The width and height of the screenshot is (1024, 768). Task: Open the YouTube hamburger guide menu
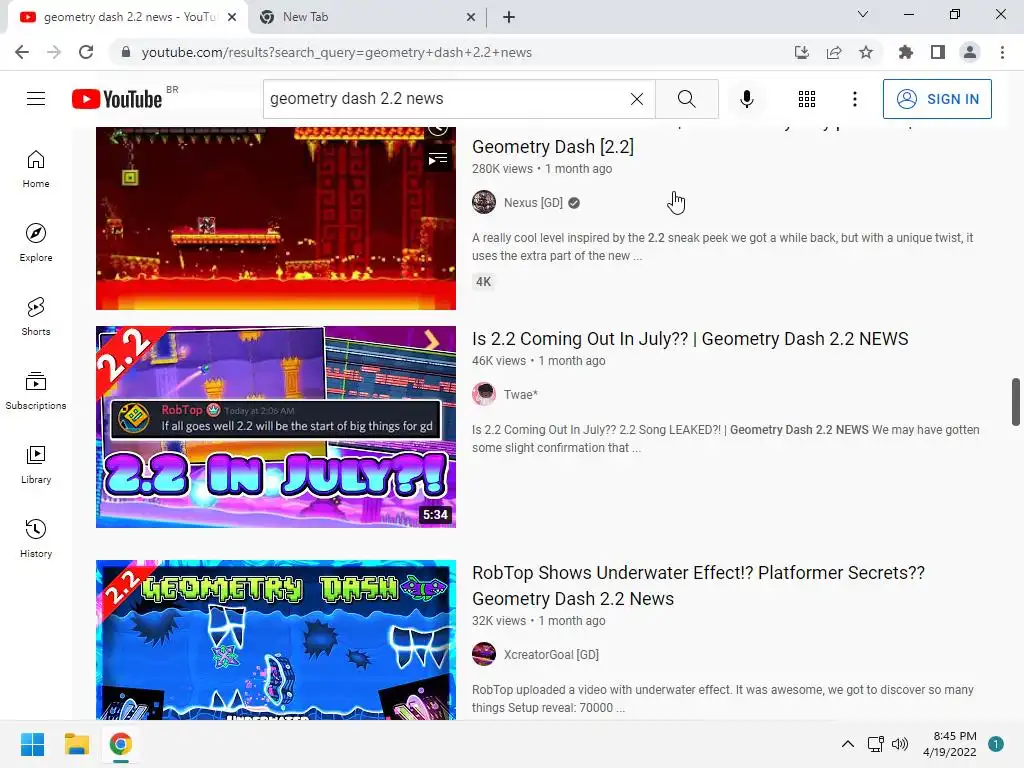point(36,99)
